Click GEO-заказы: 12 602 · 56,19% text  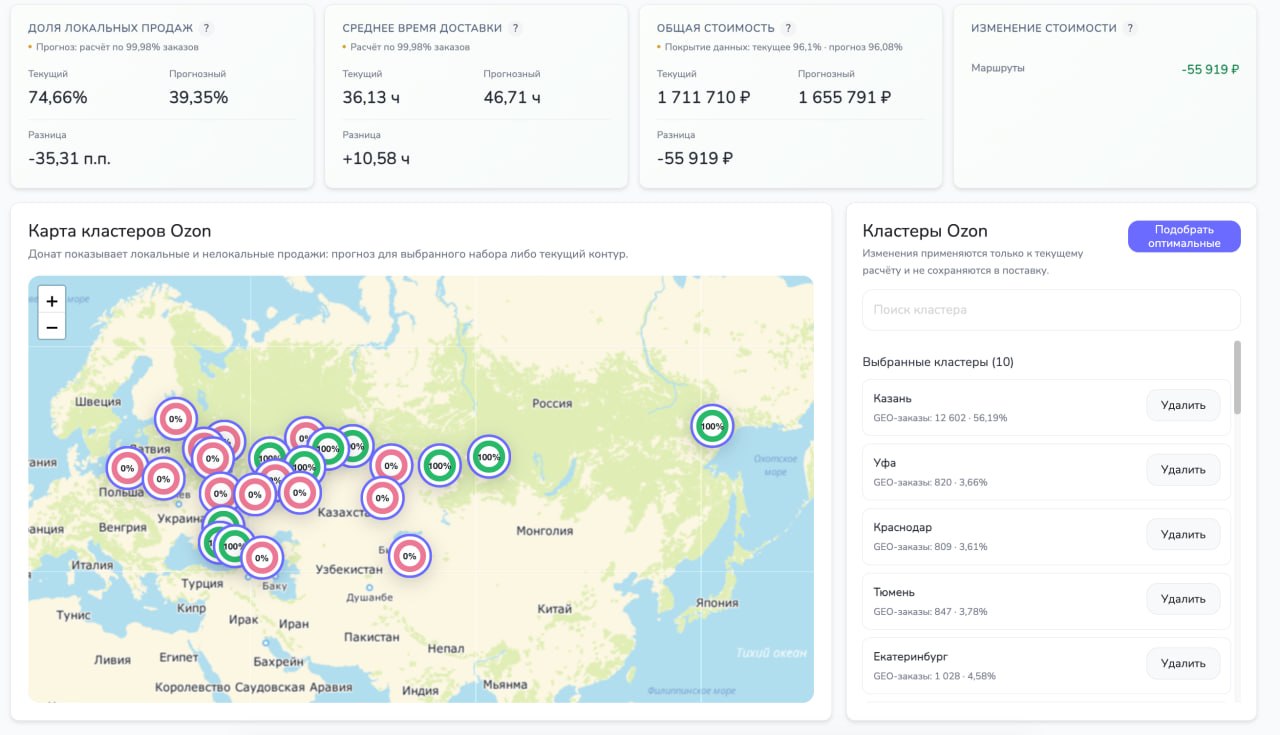pos(940,418)
